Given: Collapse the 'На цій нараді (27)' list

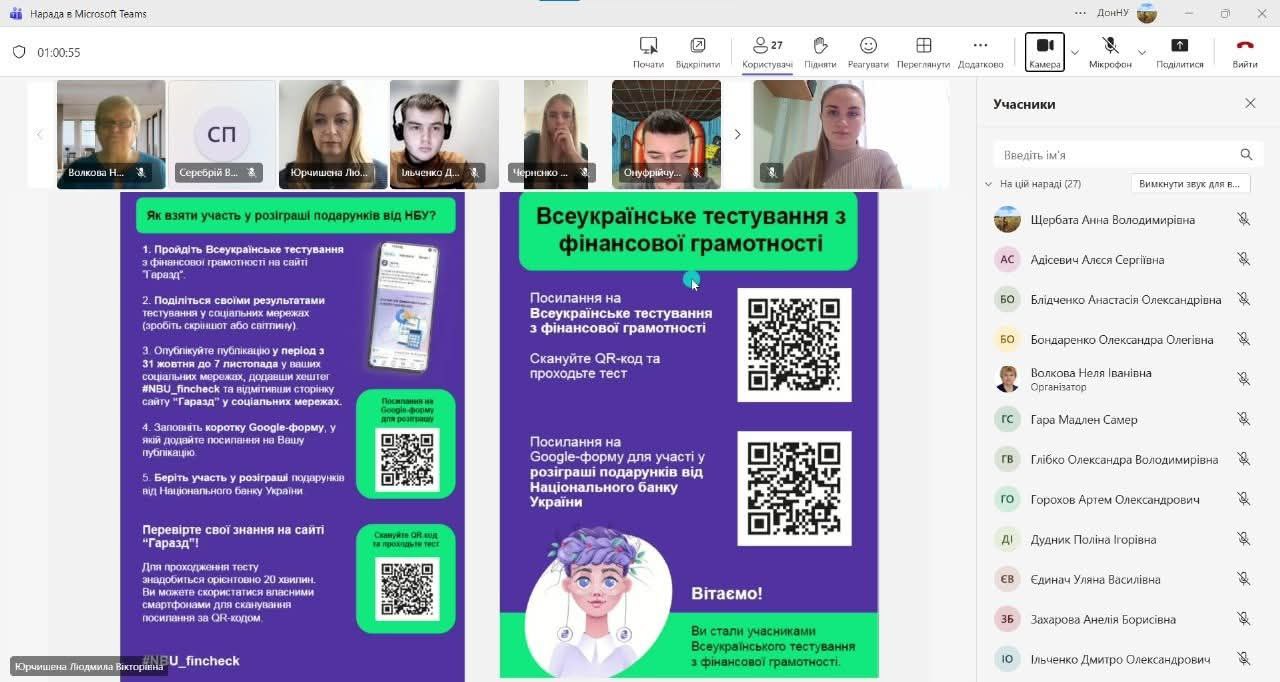Looking at the screenshot, I should coord(989,184).
